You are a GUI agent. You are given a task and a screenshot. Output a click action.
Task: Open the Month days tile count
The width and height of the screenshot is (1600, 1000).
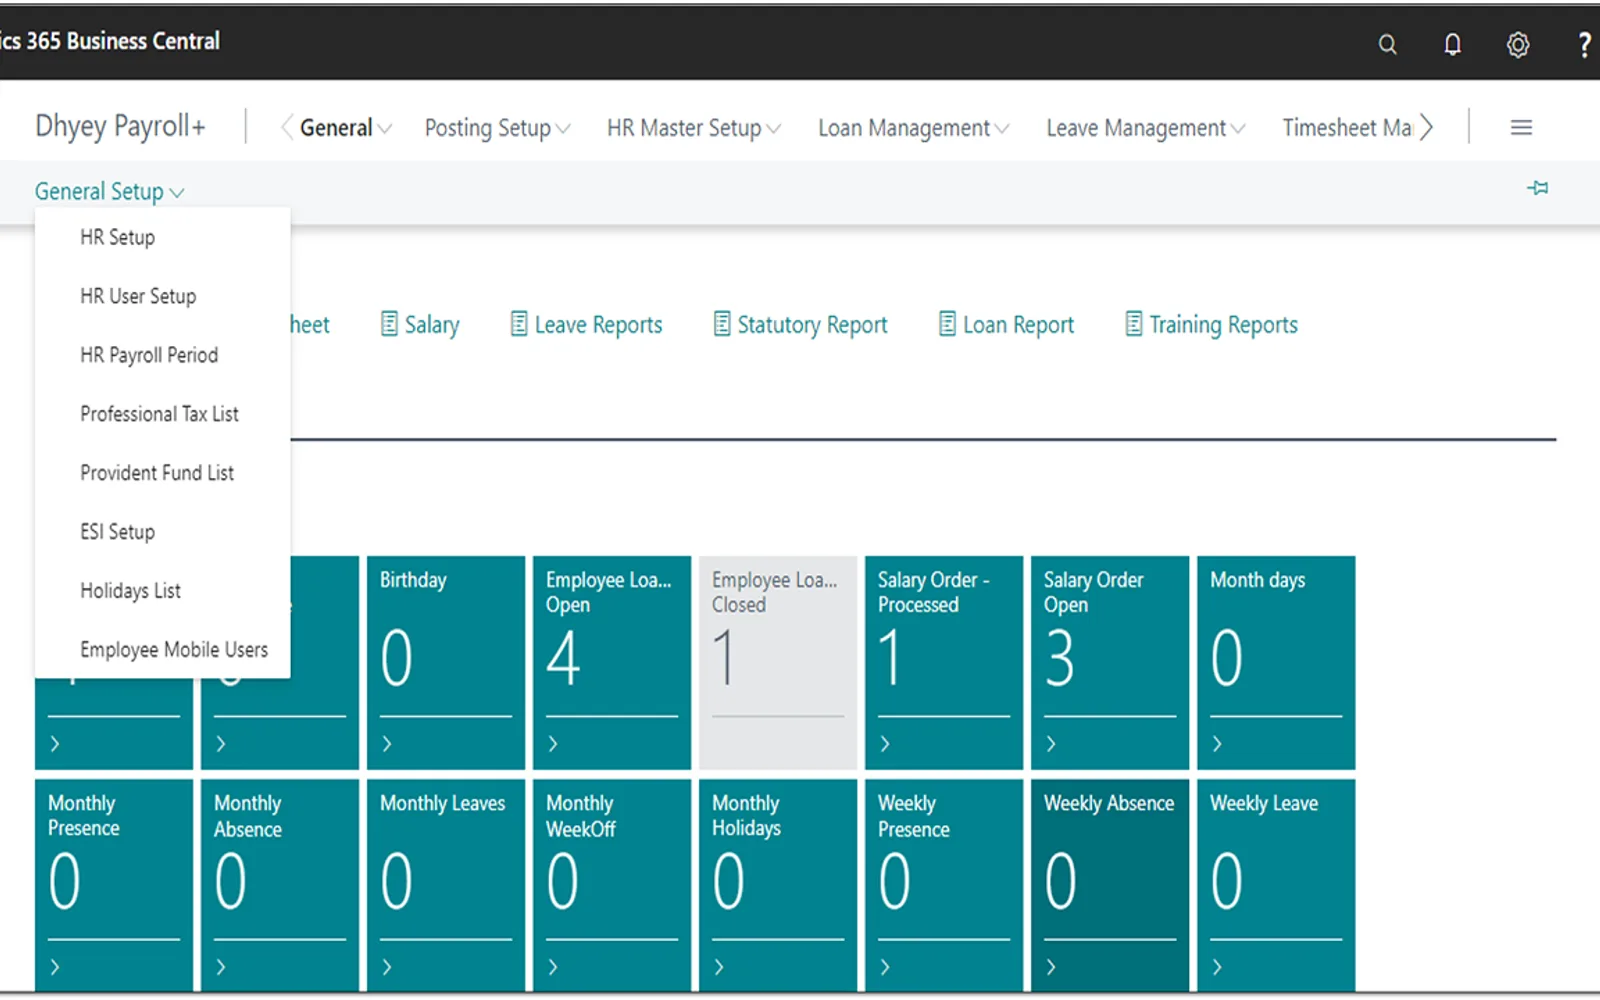point(1226,658)
